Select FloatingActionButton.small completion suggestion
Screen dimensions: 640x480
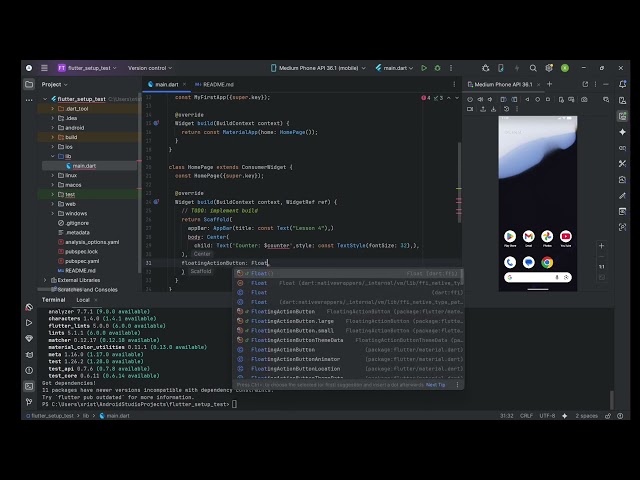coord(349,331)
